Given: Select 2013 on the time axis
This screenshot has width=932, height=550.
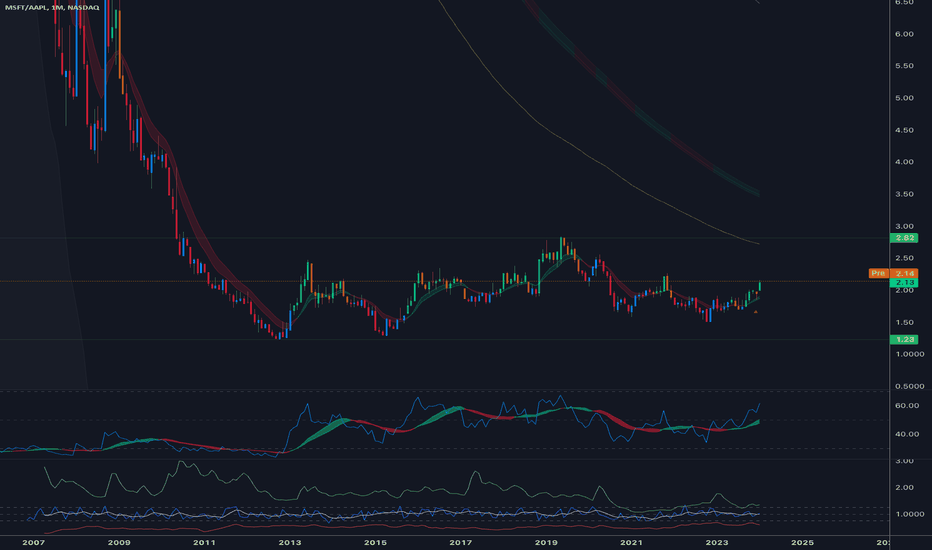Looking at the screenshot, I should (289, 542).
